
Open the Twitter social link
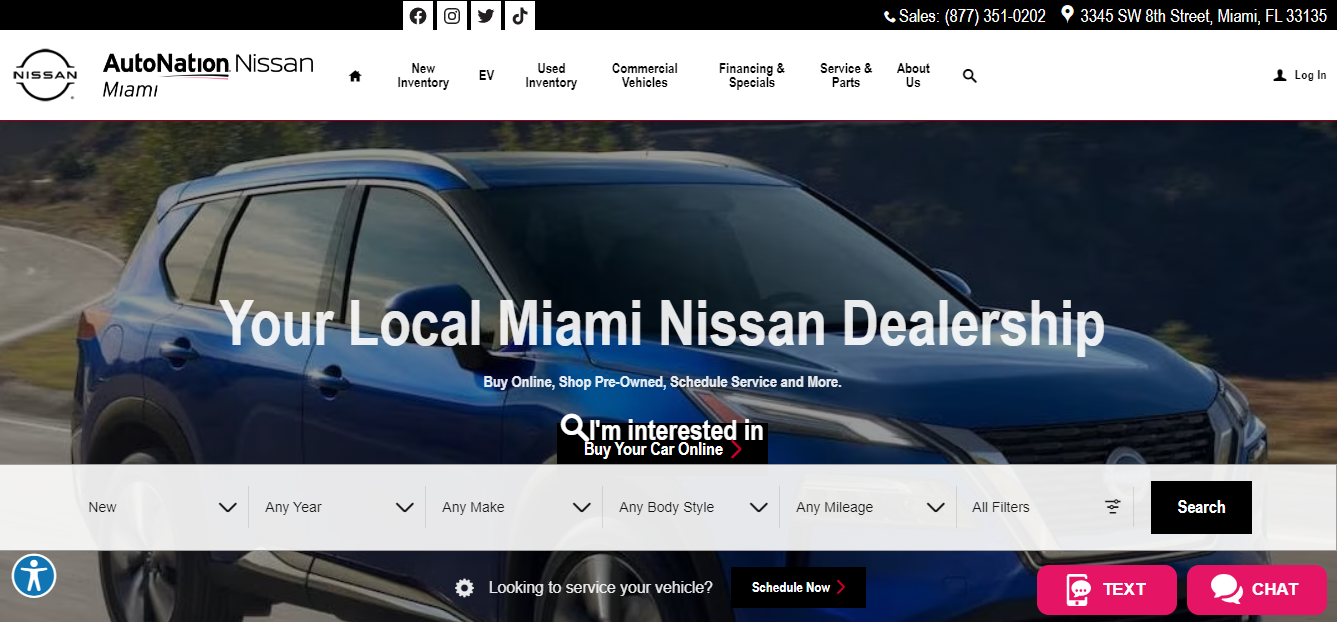pos(486,15)
